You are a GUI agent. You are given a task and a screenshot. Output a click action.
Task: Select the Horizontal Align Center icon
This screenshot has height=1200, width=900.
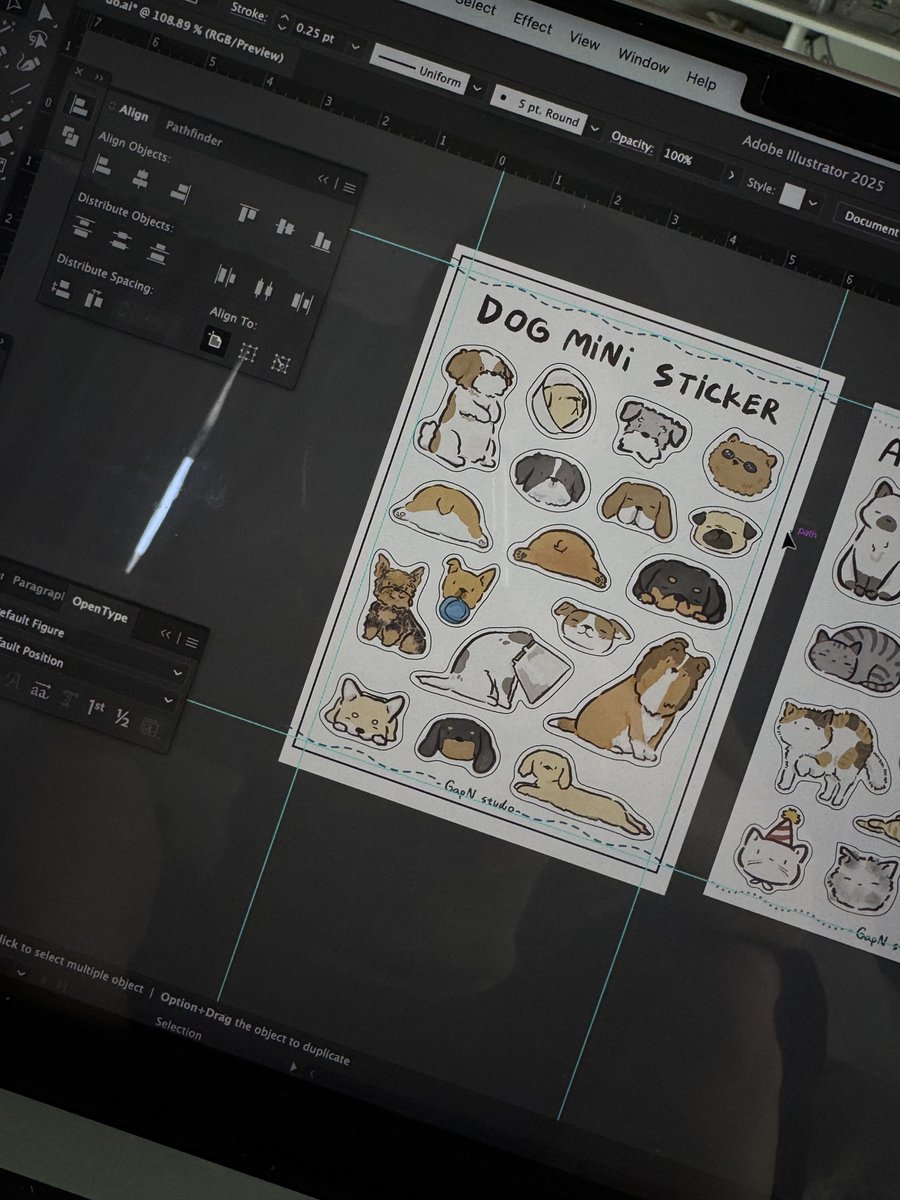pos(140,180)
